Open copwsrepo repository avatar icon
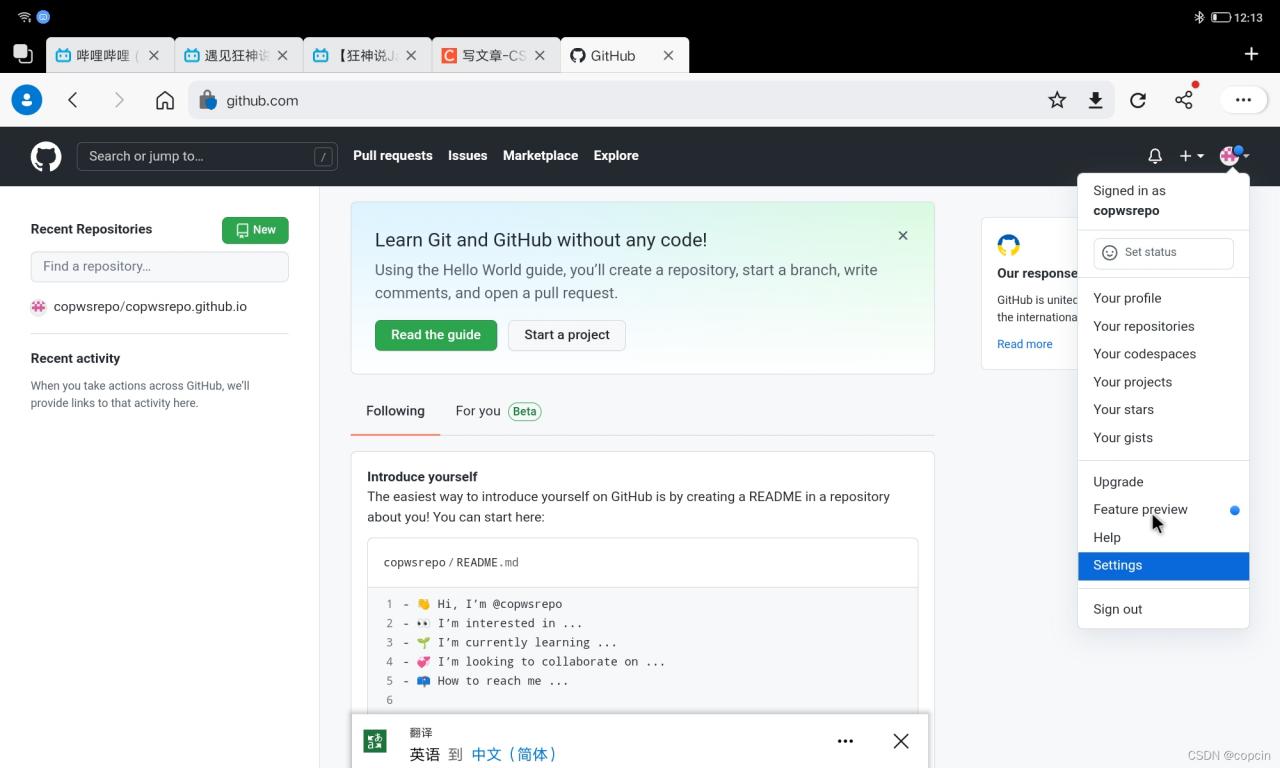Viewport: 1280px width, 768px height. coord(39,307)
